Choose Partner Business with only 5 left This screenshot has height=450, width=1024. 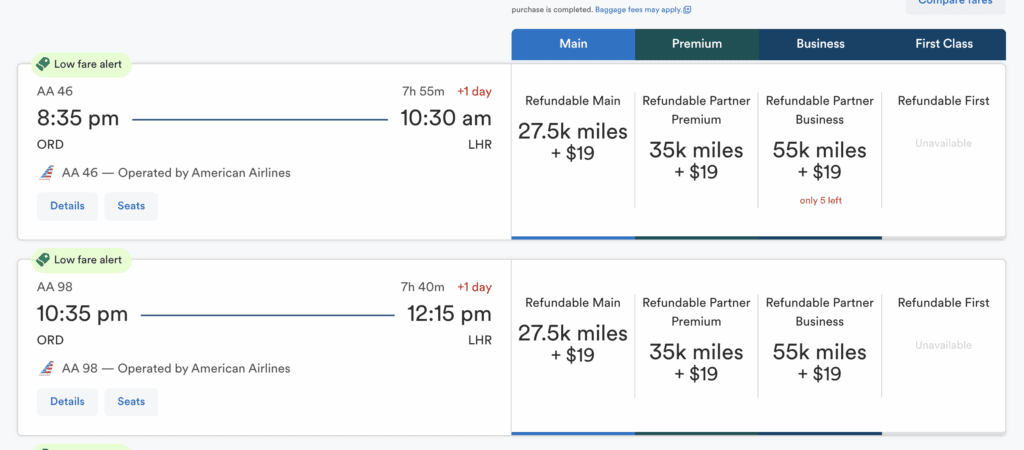820,150
